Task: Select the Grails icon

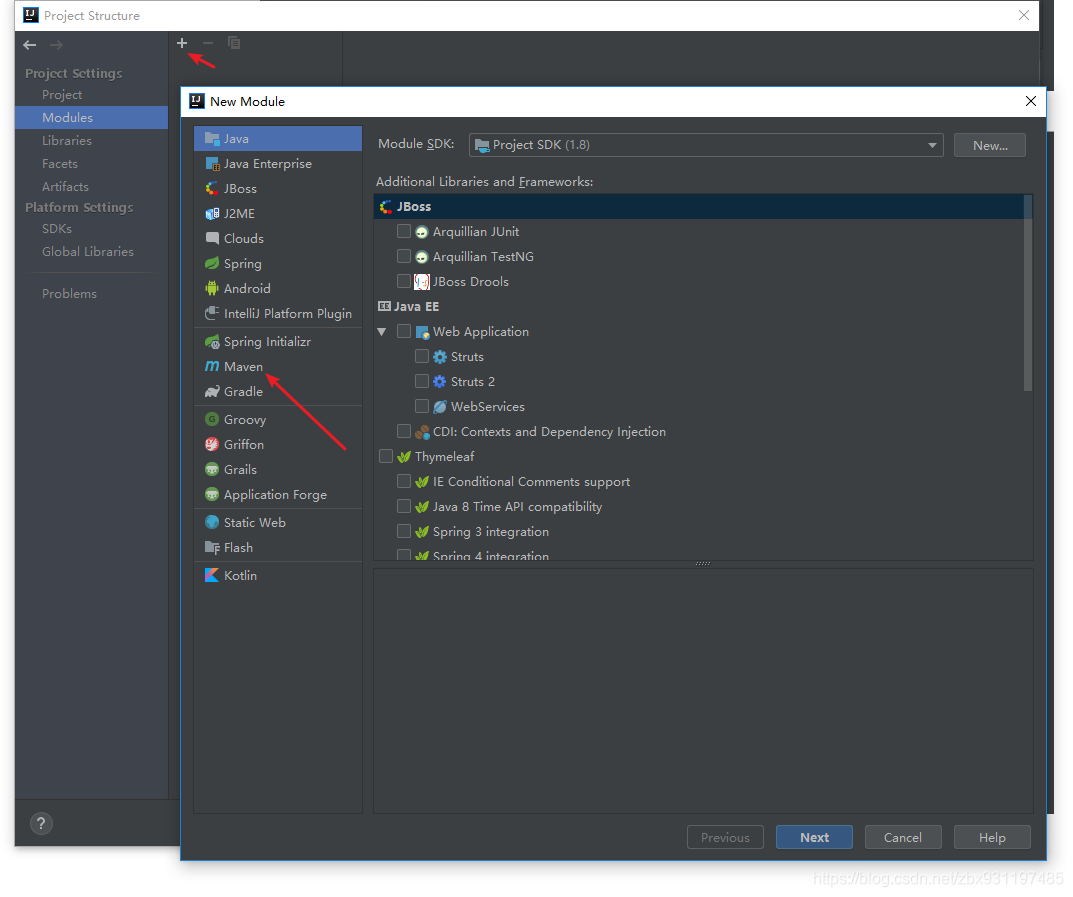Action: tap(212, 469)
